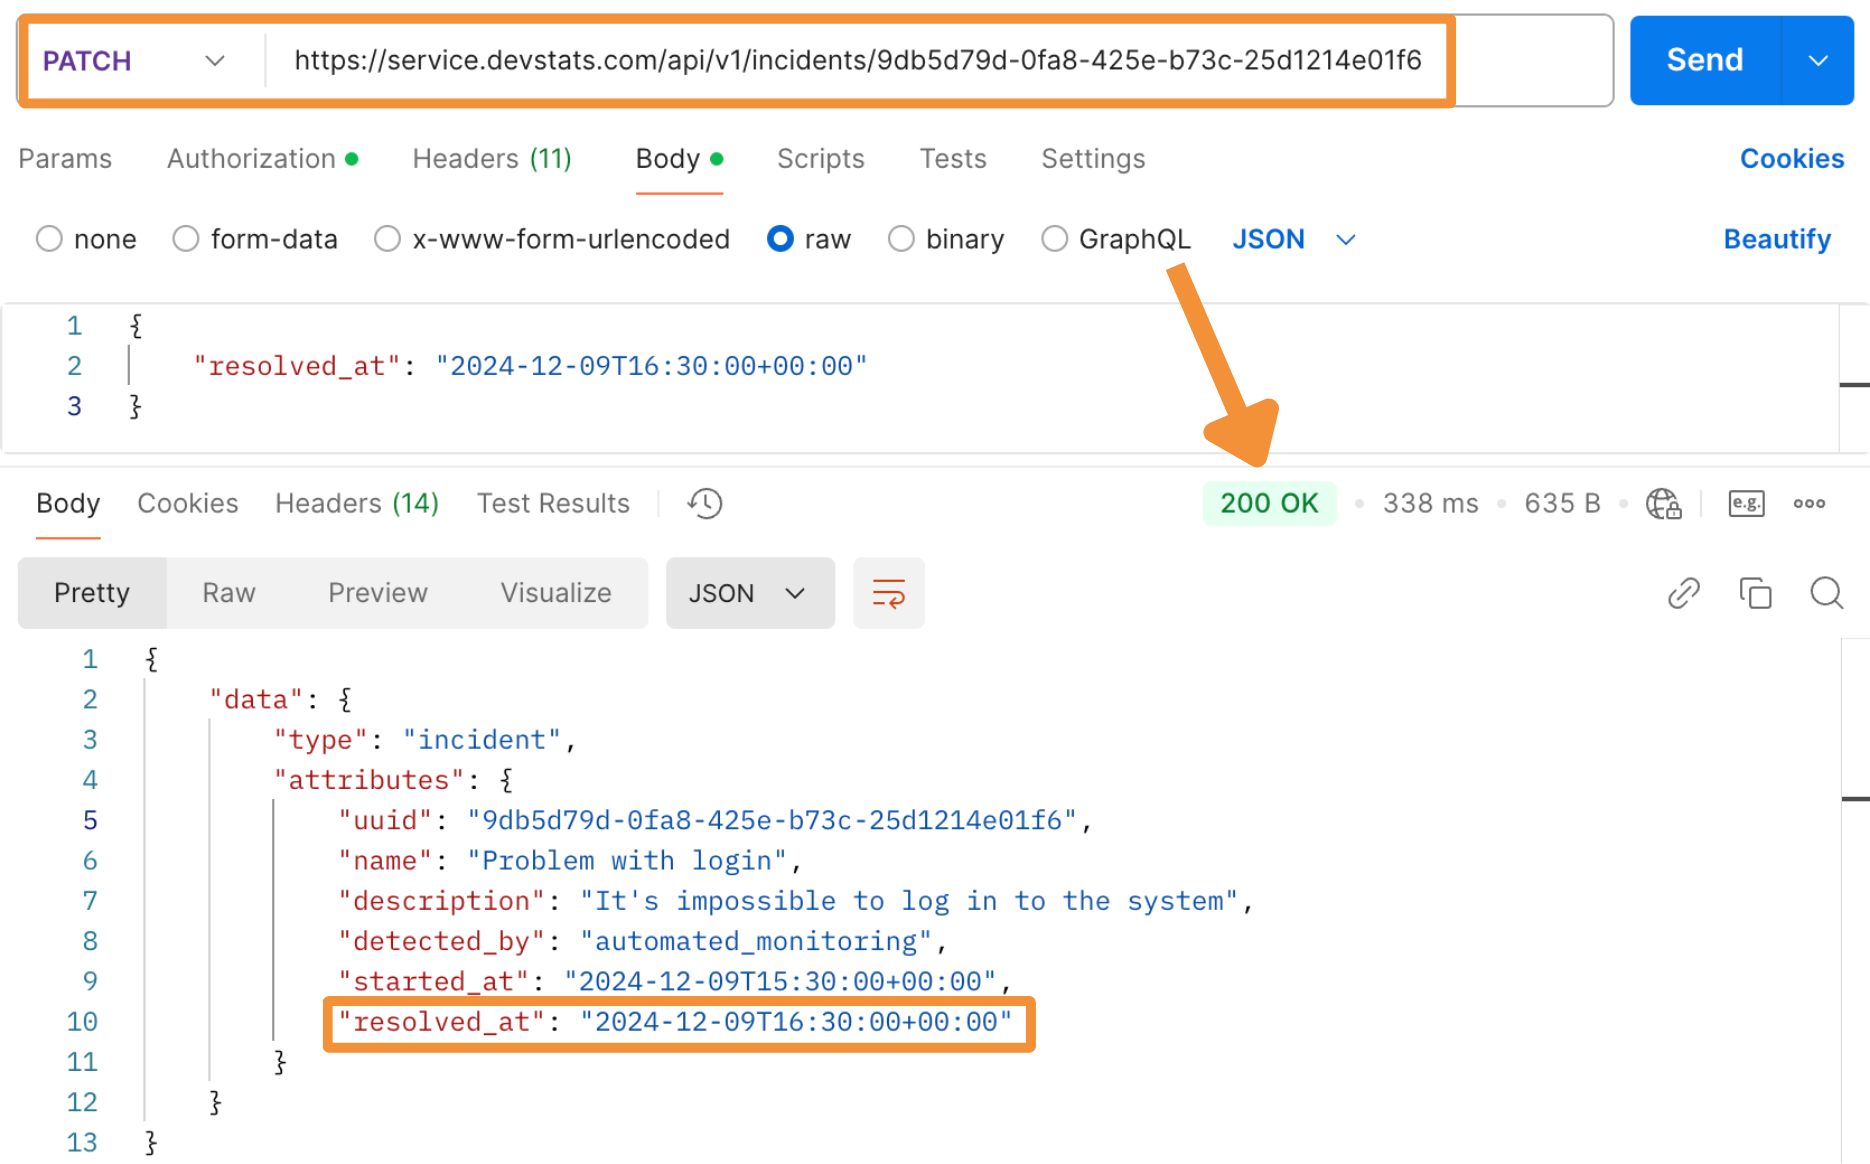Viewport: 1870px width, 1164px height.
Task: Select the none body type
Action: (86, 239)
